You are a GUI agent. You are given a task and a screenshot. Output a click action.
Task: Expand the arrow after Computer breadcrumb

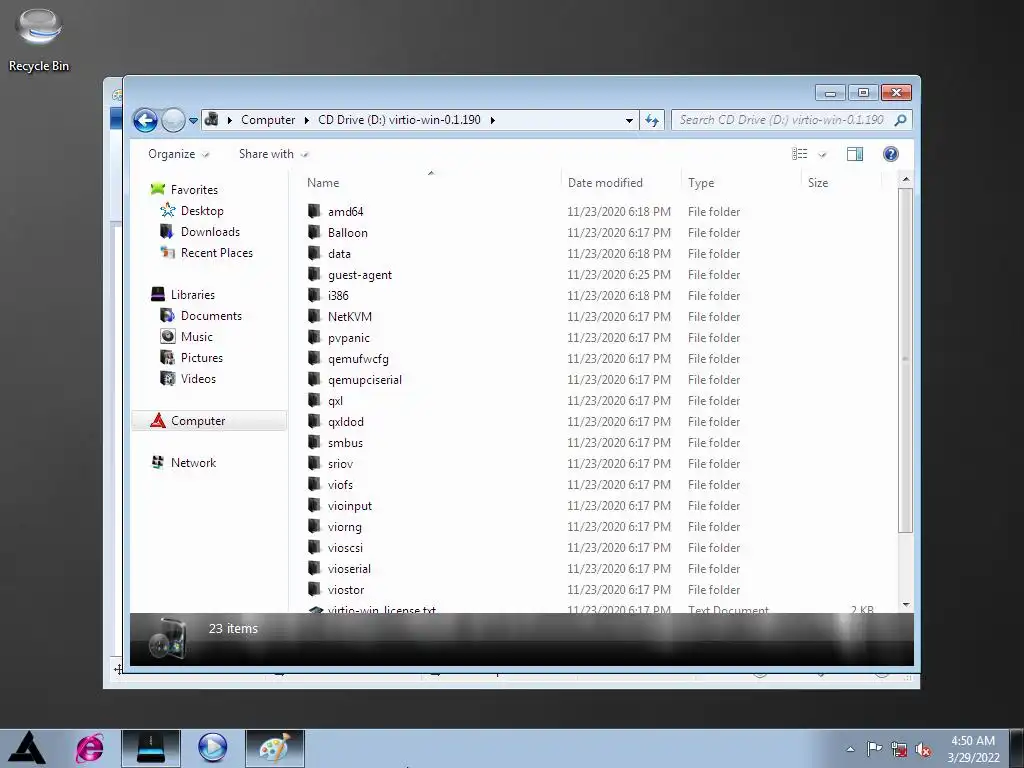pyautogui.click(x=306, y=120)
